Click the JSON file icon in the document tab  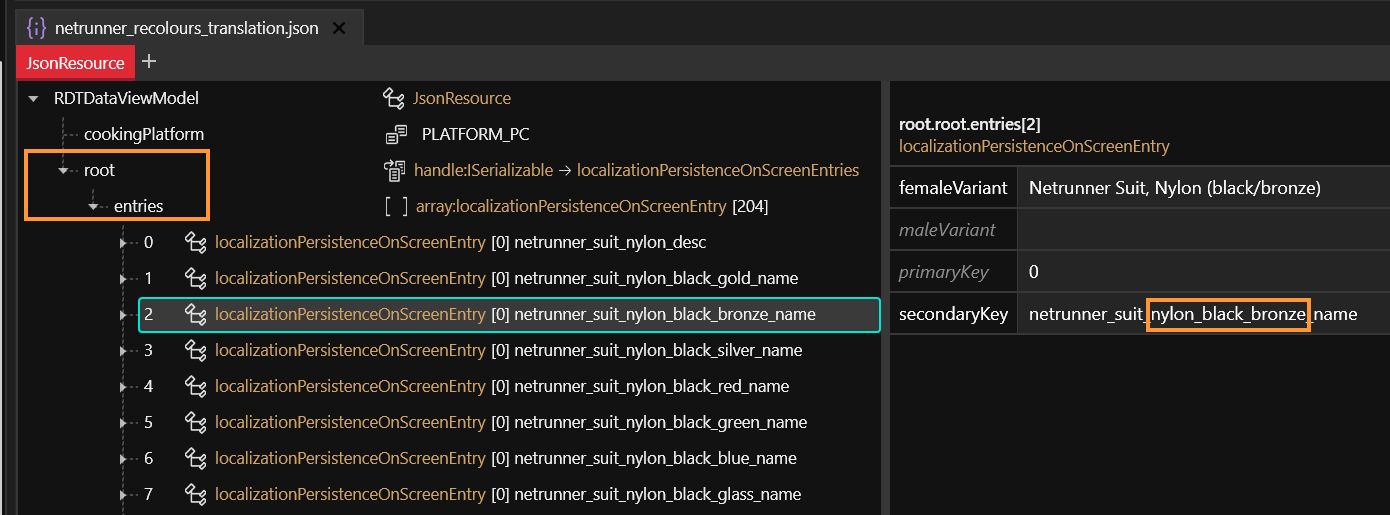point(37,28)
